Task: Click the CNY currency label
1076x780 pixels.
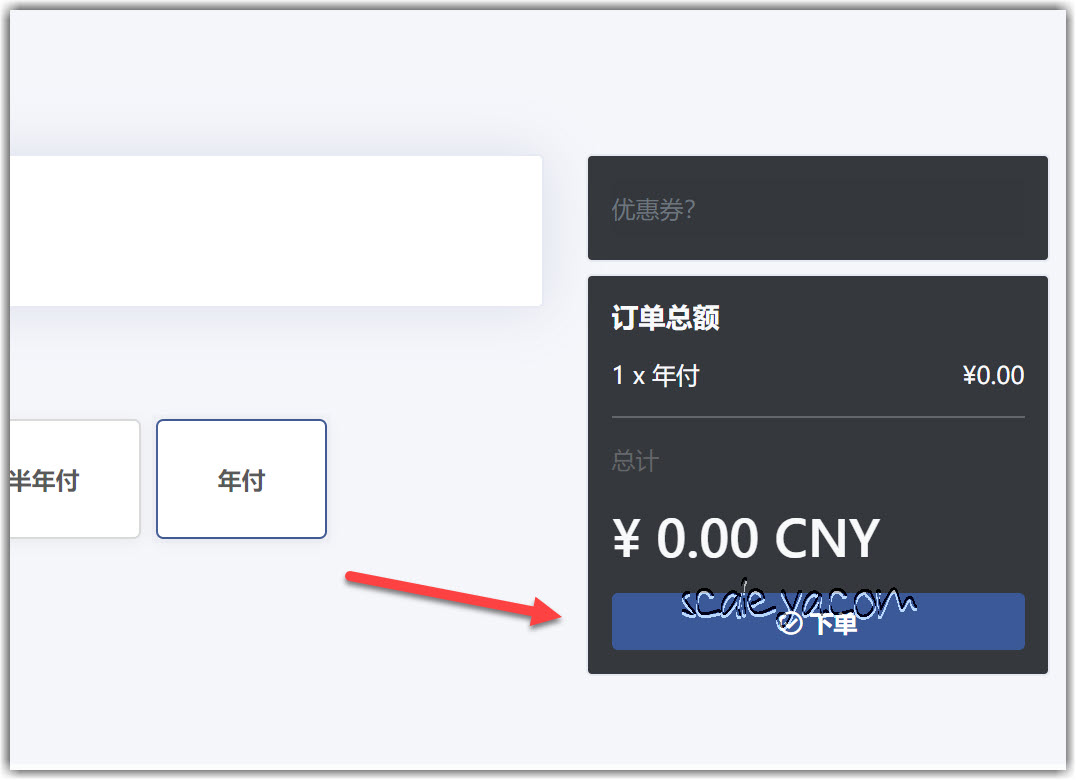Action: pyautogui.click(x=827, y=539)
